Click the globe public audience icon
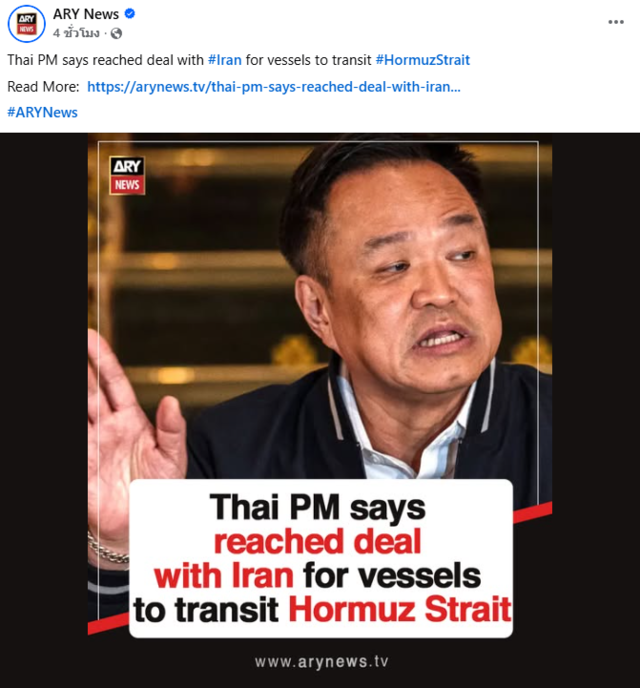640x688 pixels. (116, 33)
